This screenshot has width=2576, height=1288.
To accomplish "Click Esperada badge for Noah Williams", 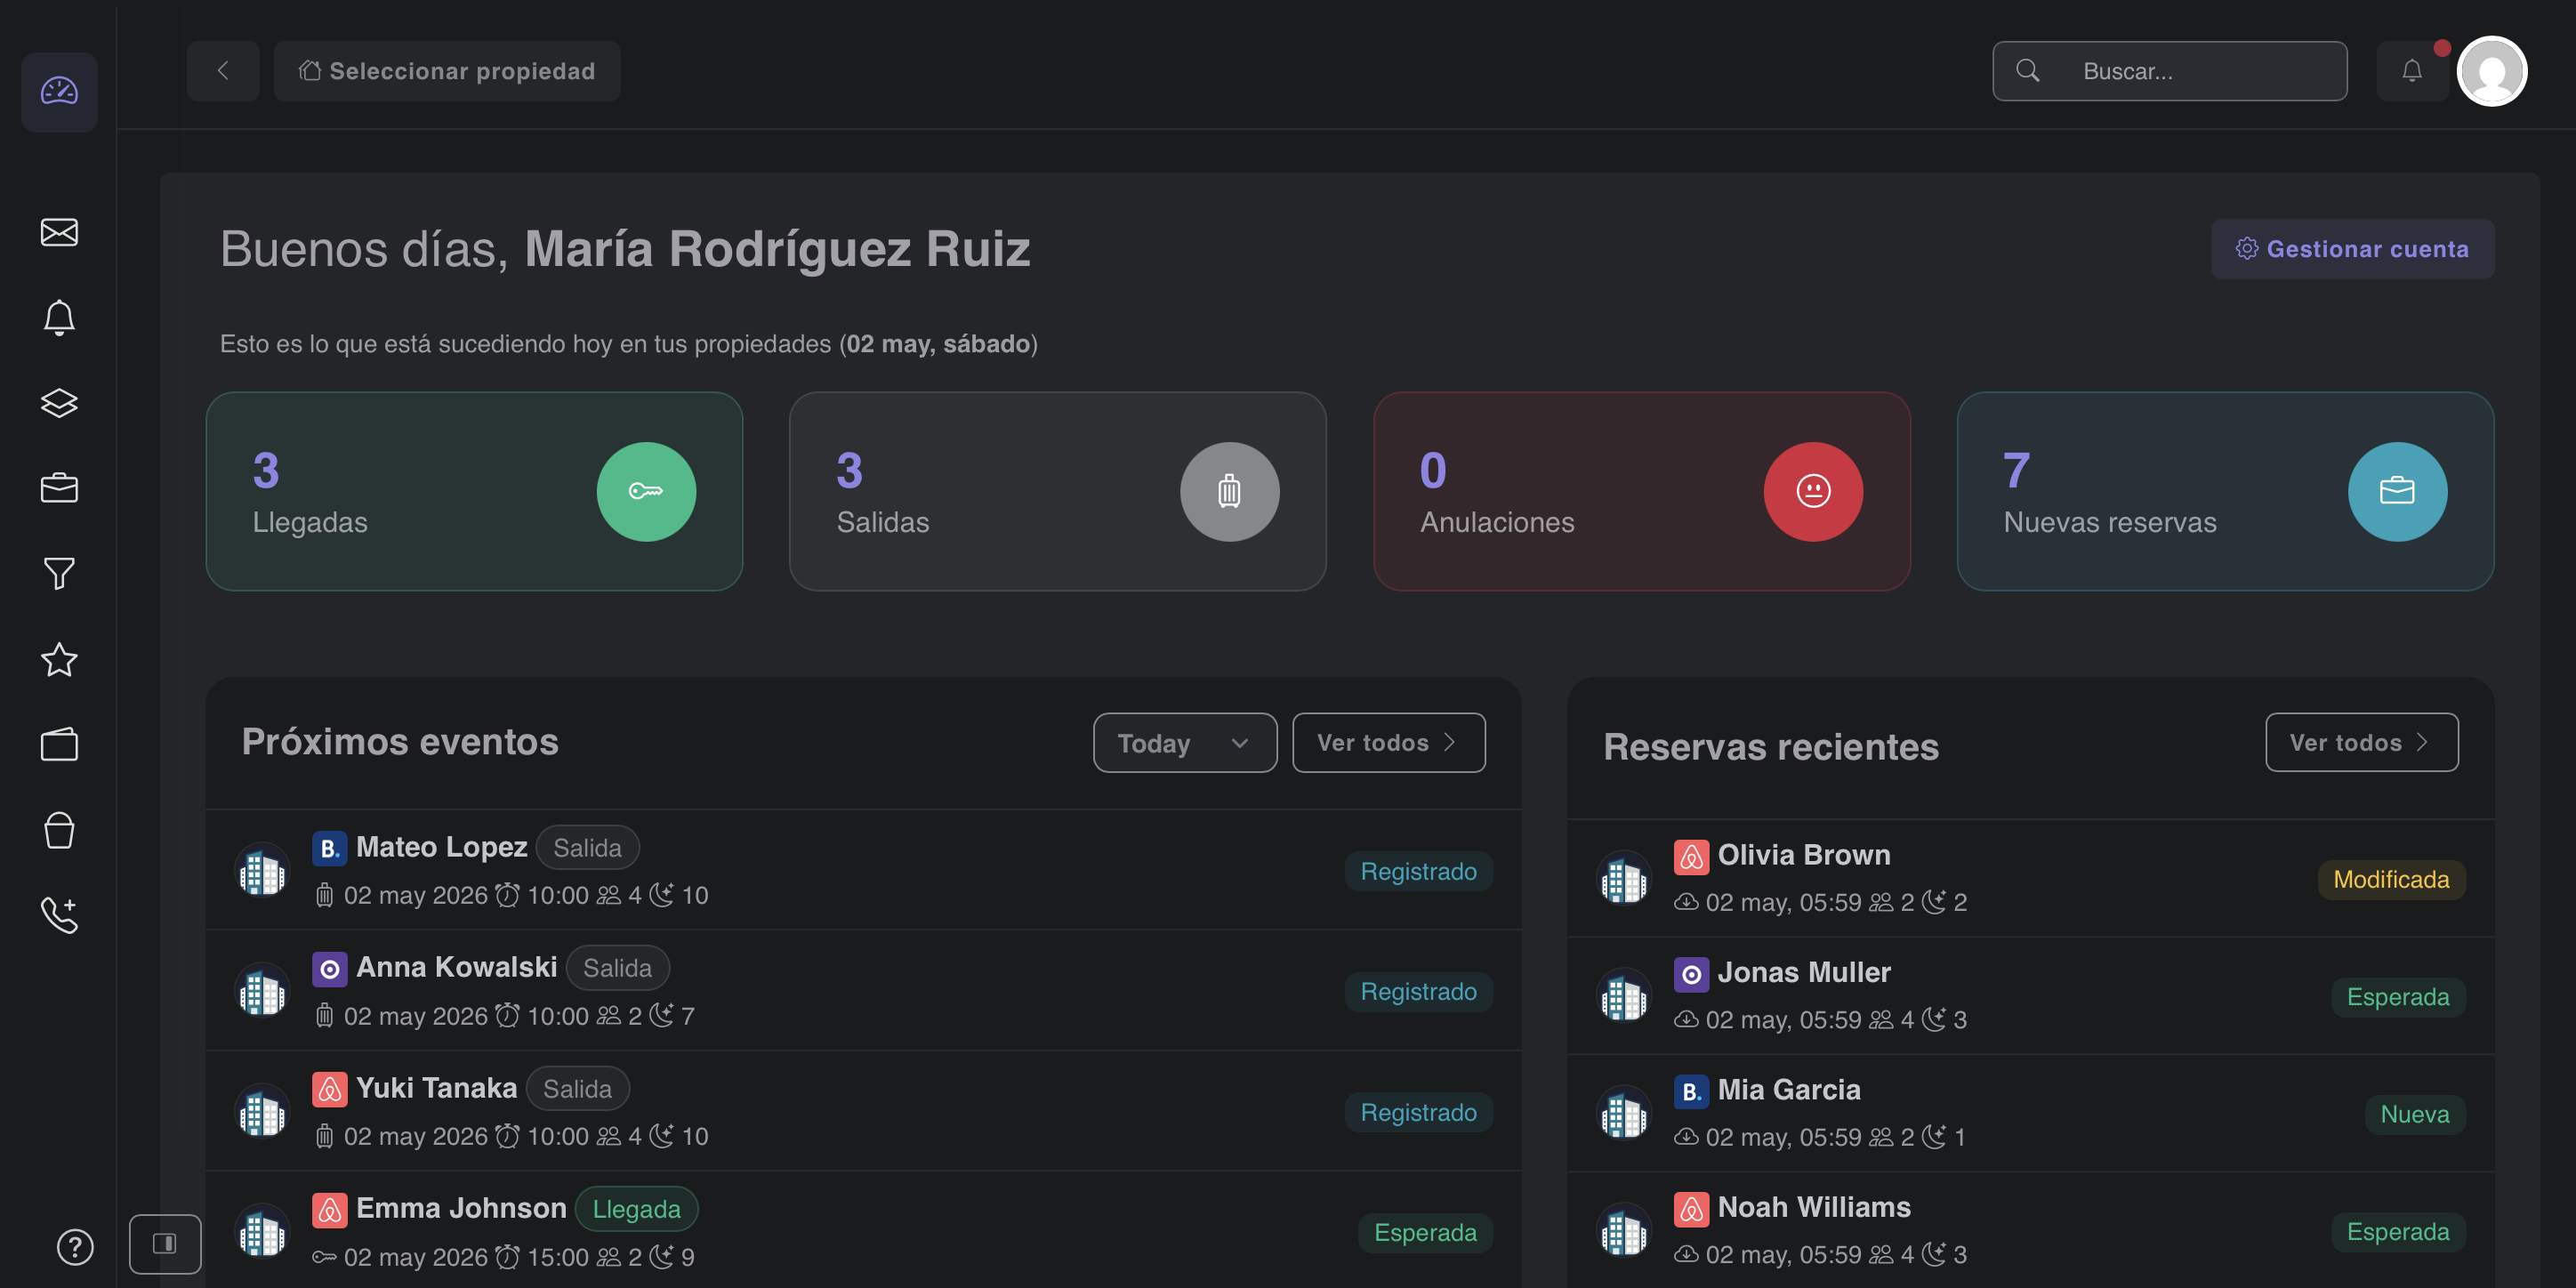I will coord(2398,1232).
